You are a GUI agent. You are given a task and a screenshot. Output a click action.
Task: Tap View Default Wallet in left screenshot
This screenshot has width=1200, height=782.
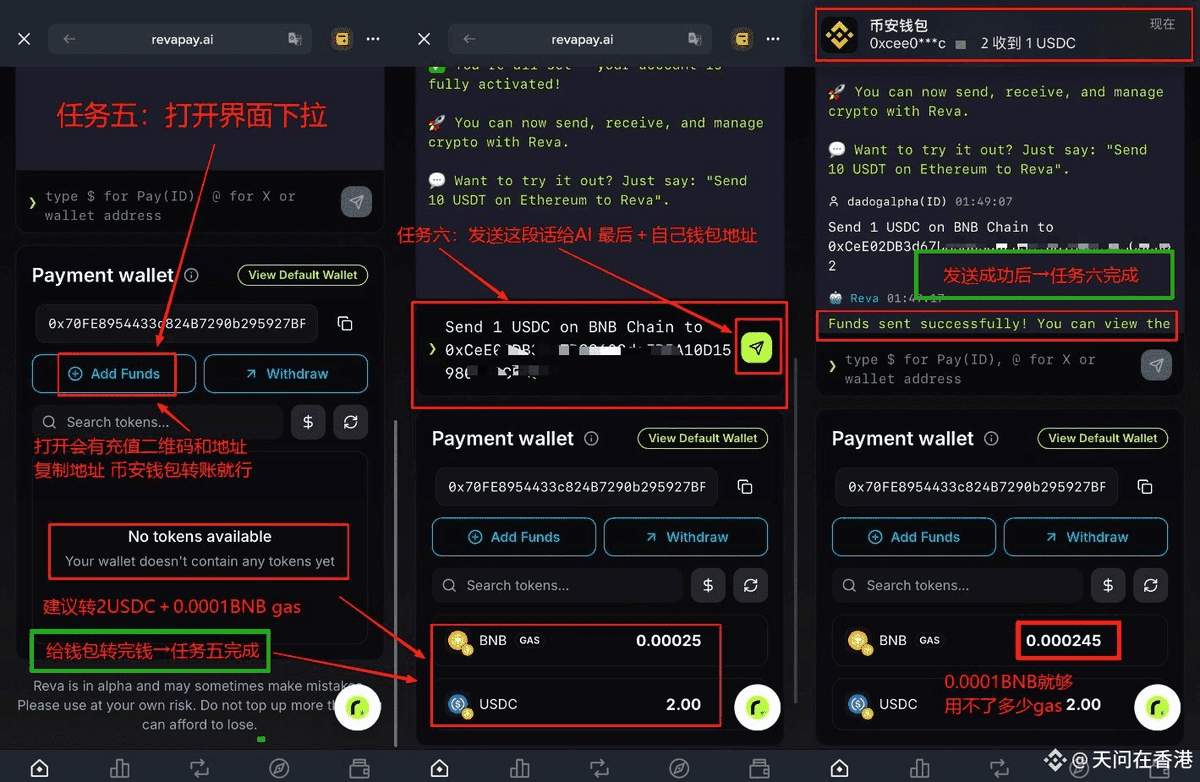tap(303, 275)
